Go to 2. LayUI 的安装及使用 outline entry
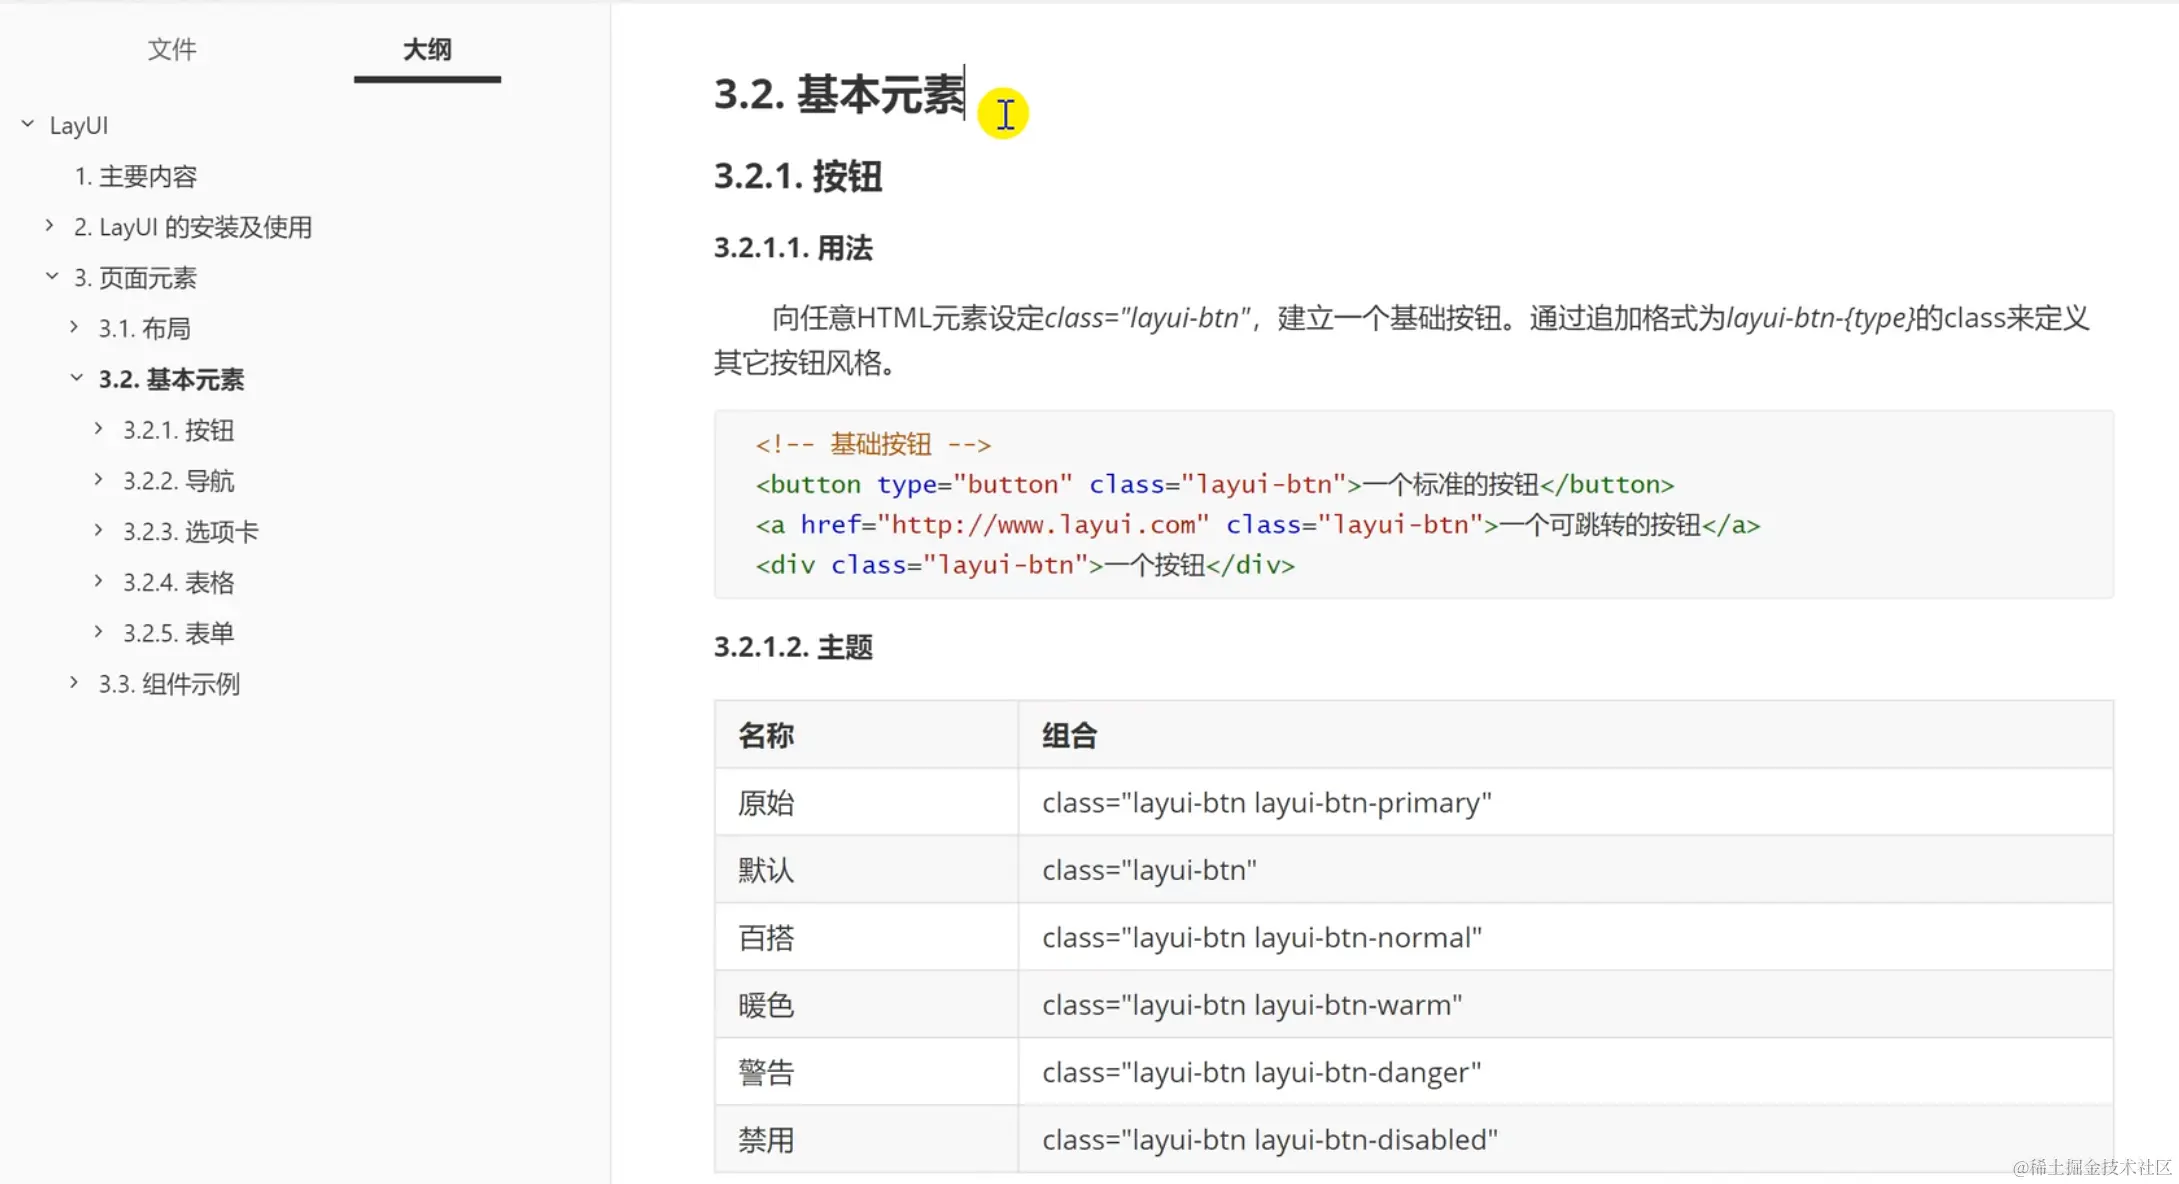 (x=193, y=227)
